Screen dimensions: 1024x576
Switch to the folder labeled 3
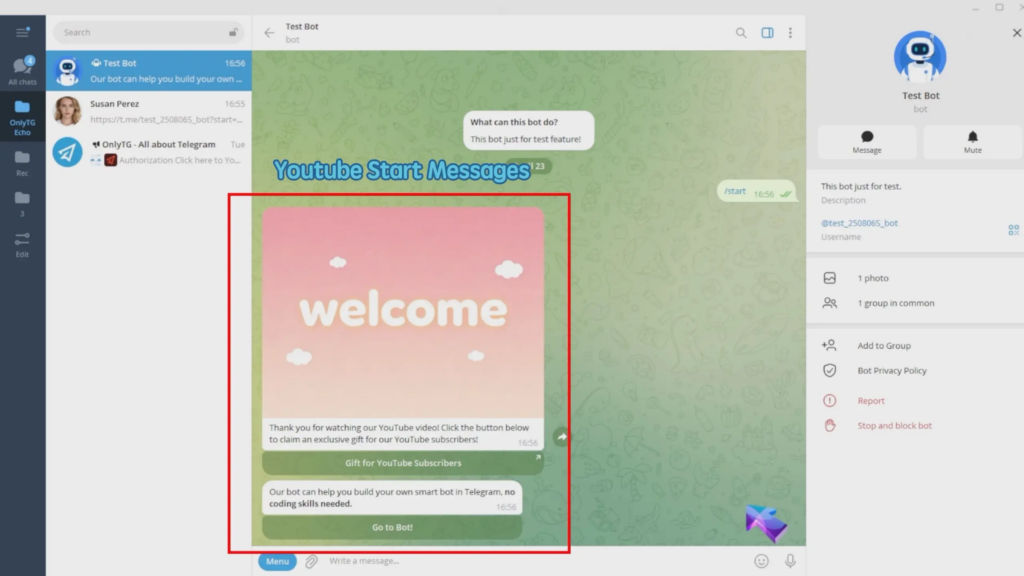(22, 203)
